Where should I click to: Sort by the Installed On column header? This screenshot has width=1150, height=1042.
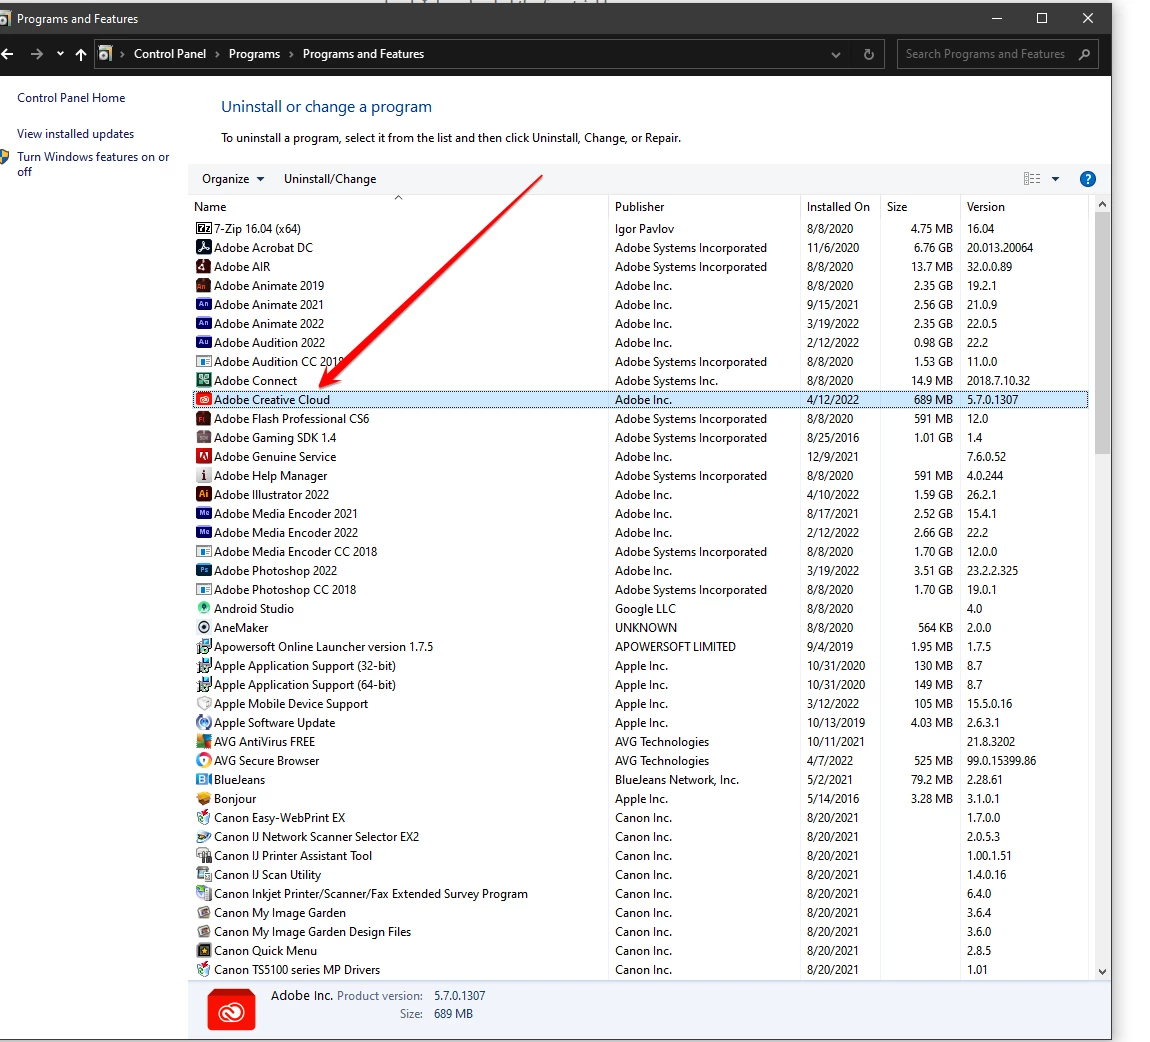click(840, 207)
